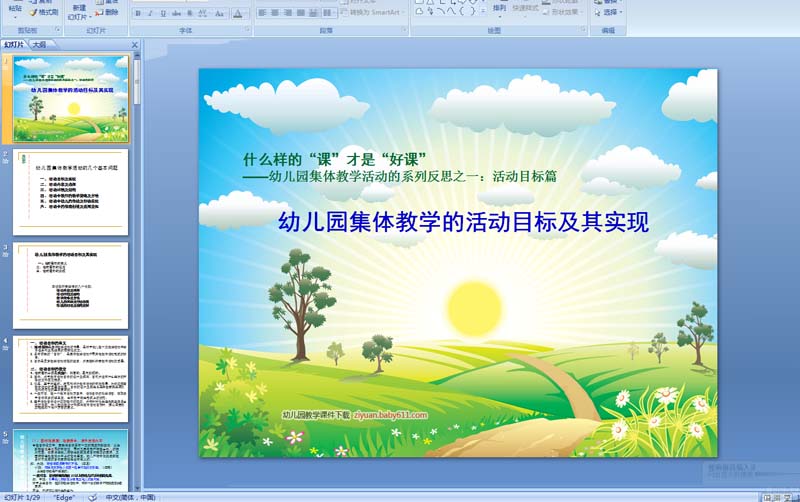Viewport: 800px width, 502px height.
Task: Click the ziyuan.baby611.com link on slide
Action: click(x=390, y=414)
